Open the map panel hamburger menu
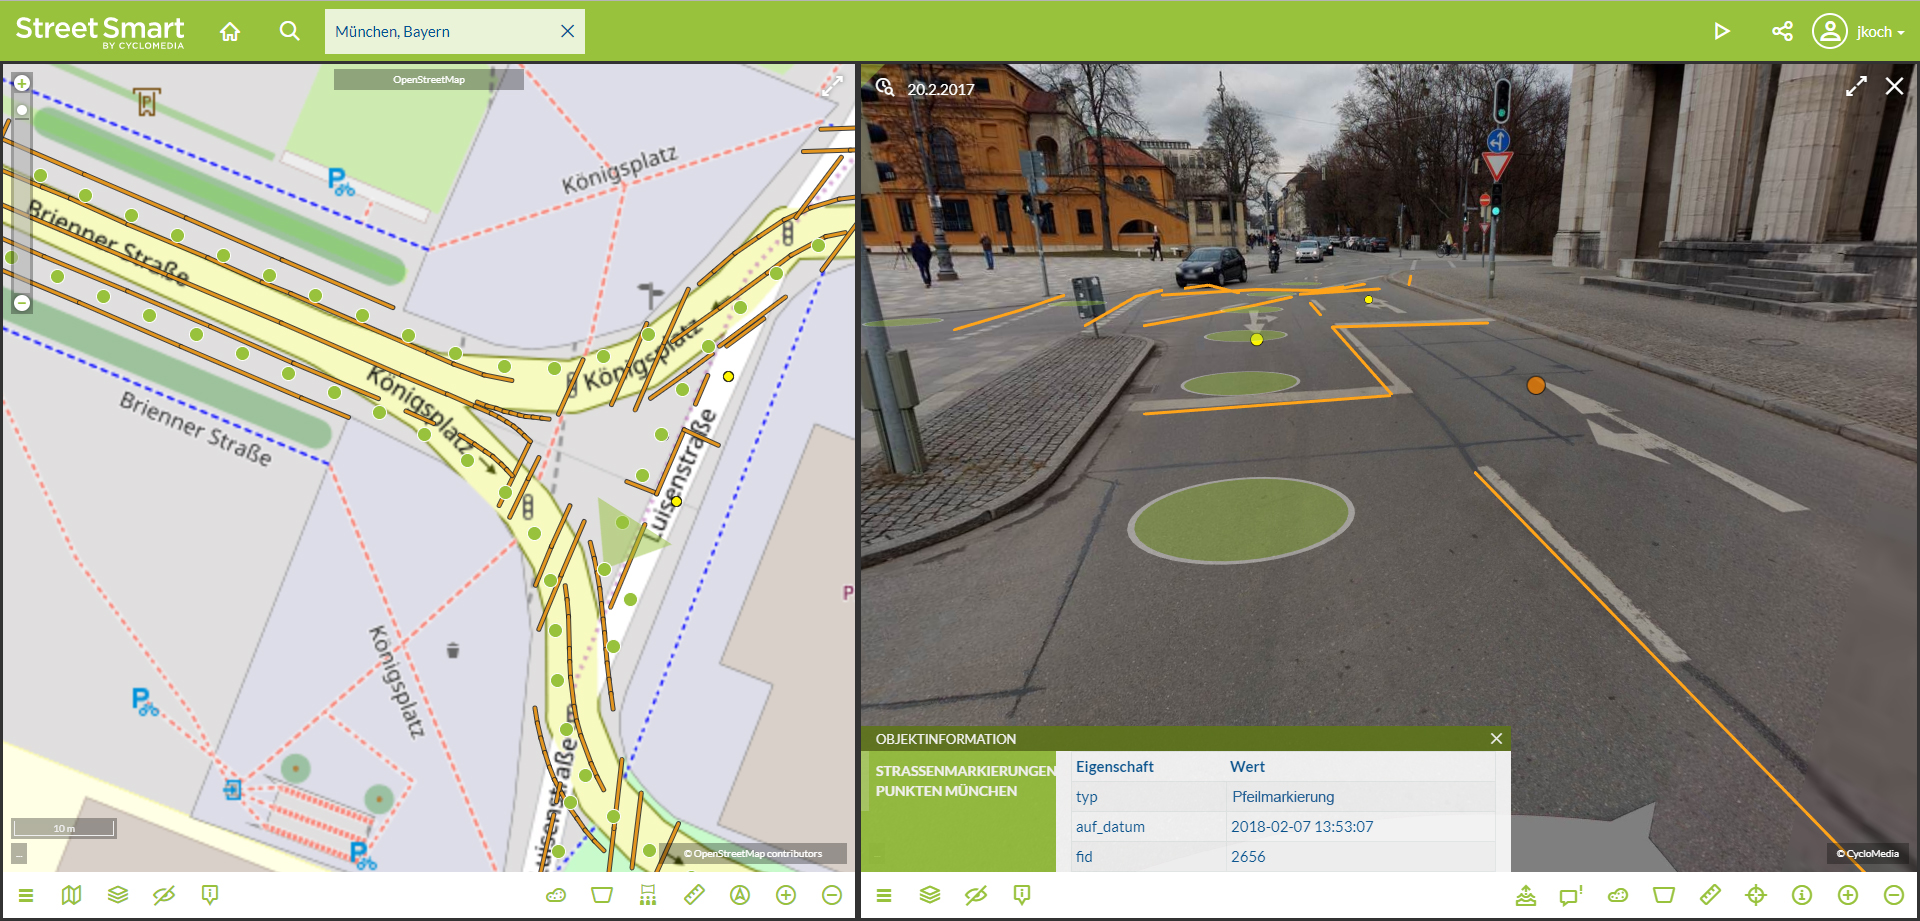The width and height of the screenshot is (1920, 921). pyautogui.click(x=26, y=895)
